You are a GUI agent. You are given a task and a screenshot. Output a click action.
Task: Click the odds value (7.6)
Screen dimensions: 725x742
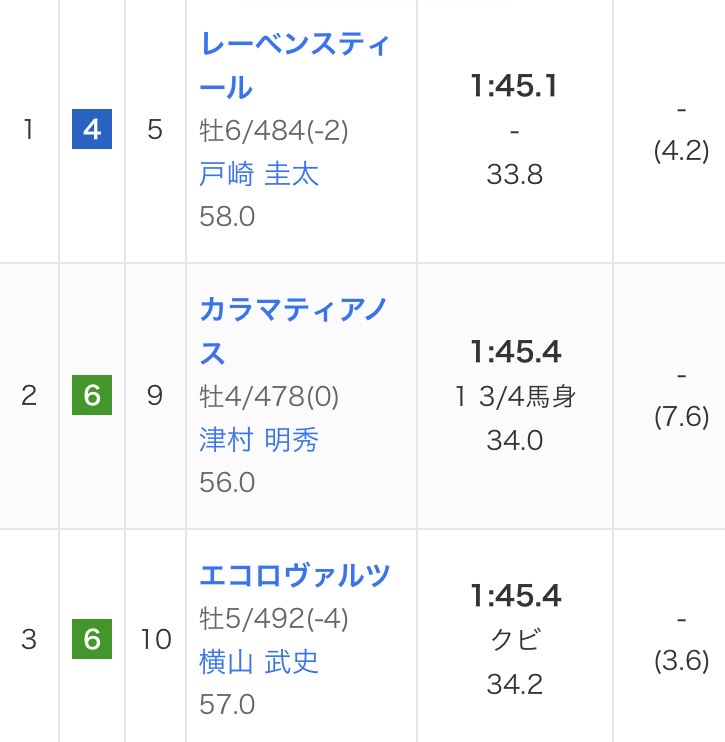(681, 417)
